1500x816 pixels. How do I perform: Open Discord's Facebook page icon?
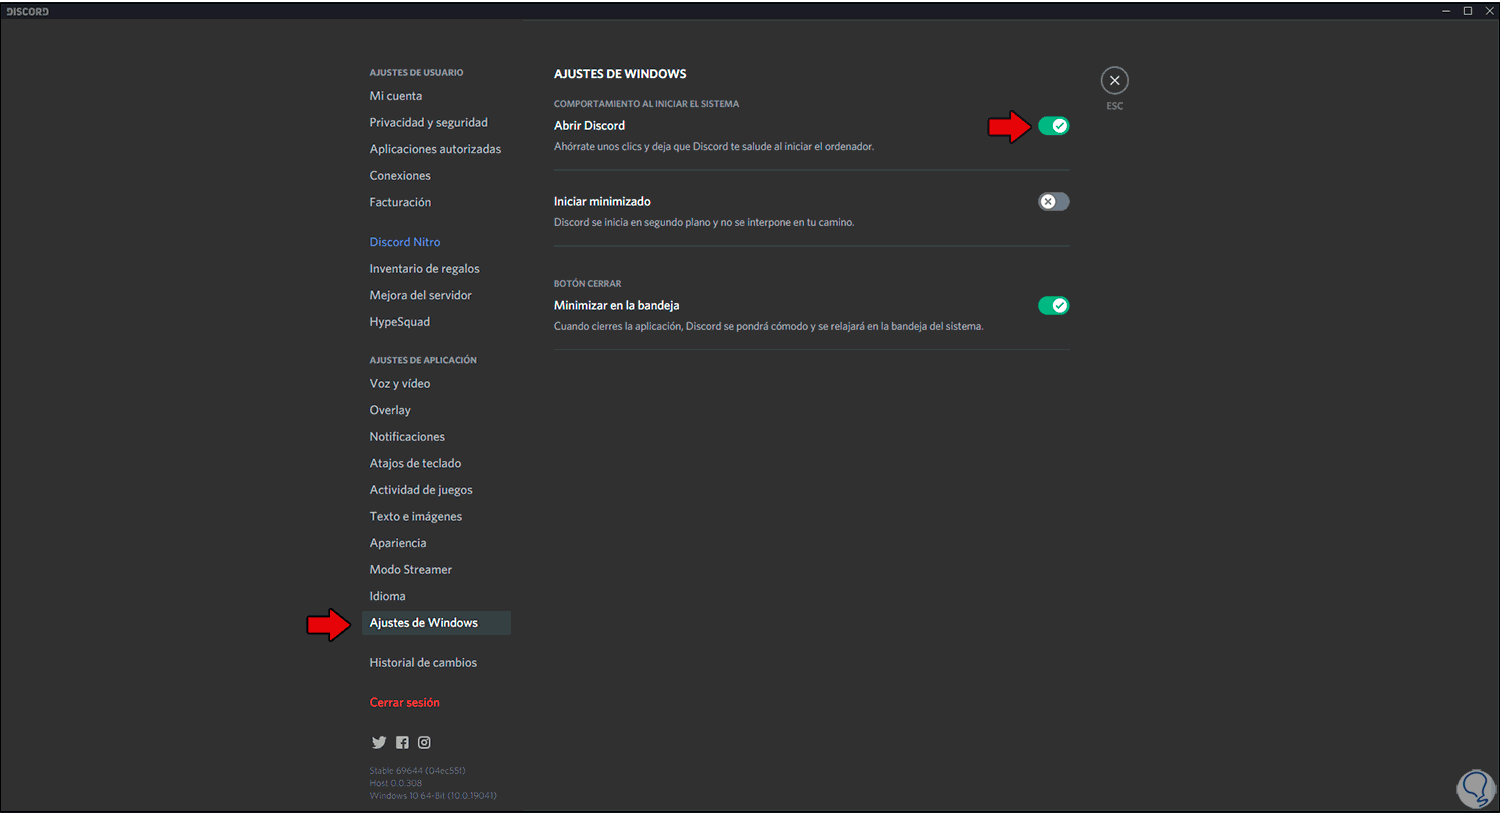click(x=402, y=742)
